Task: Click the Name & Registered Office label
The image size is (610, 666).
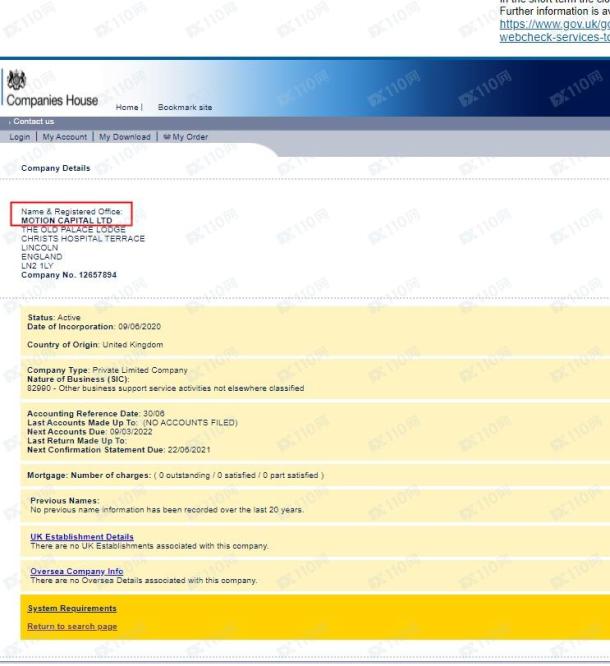Action: click(72, 212)
